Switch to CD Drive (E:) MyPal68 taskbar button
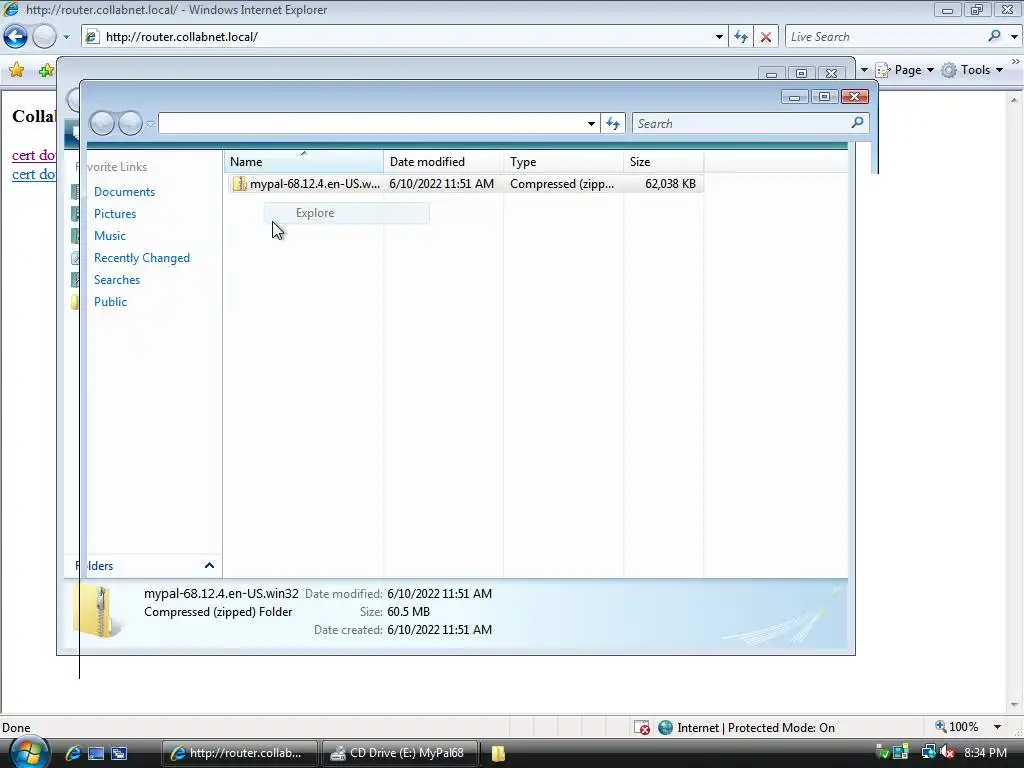Screen dimensions: 1024x768 (400, 753)
